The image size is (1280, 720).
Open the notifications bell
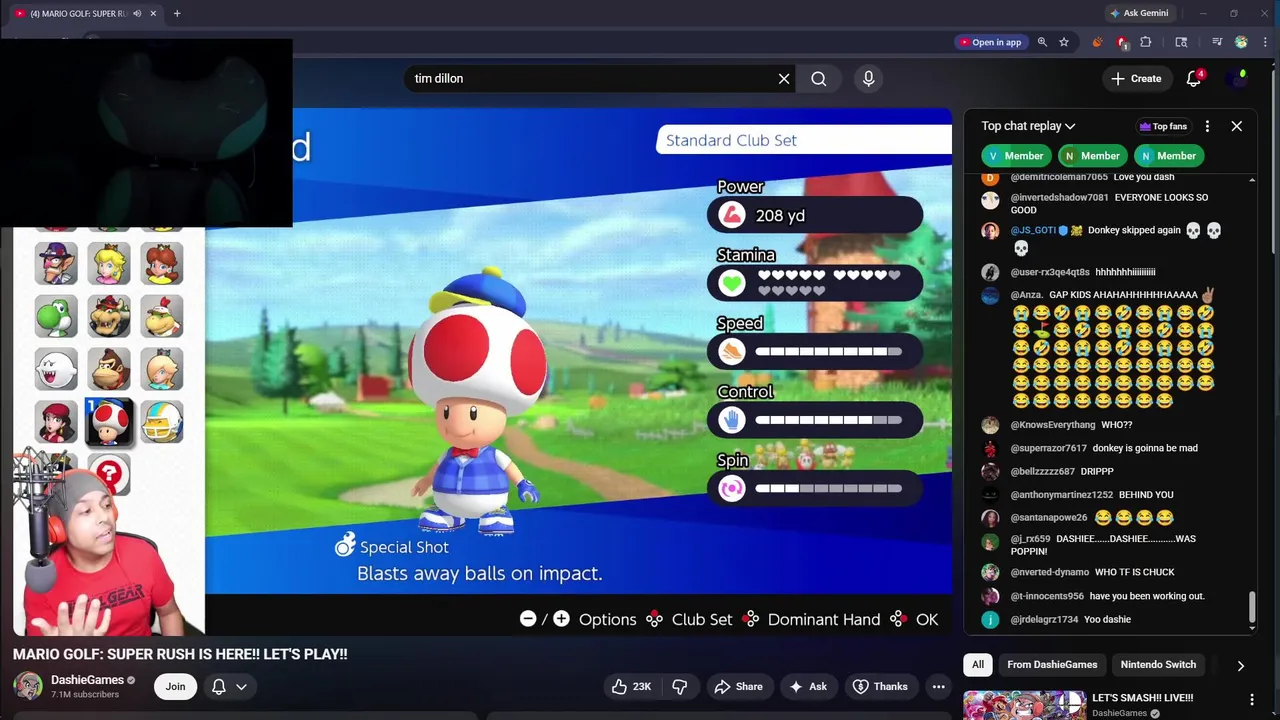tap(1194, 78)
